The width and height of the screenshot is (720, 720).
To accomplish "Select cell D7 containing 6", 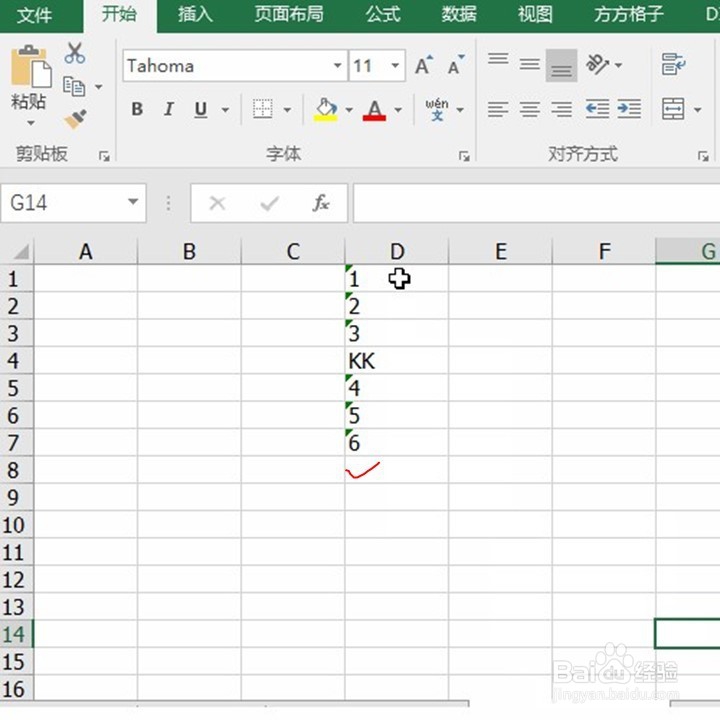I will (397, 443).
